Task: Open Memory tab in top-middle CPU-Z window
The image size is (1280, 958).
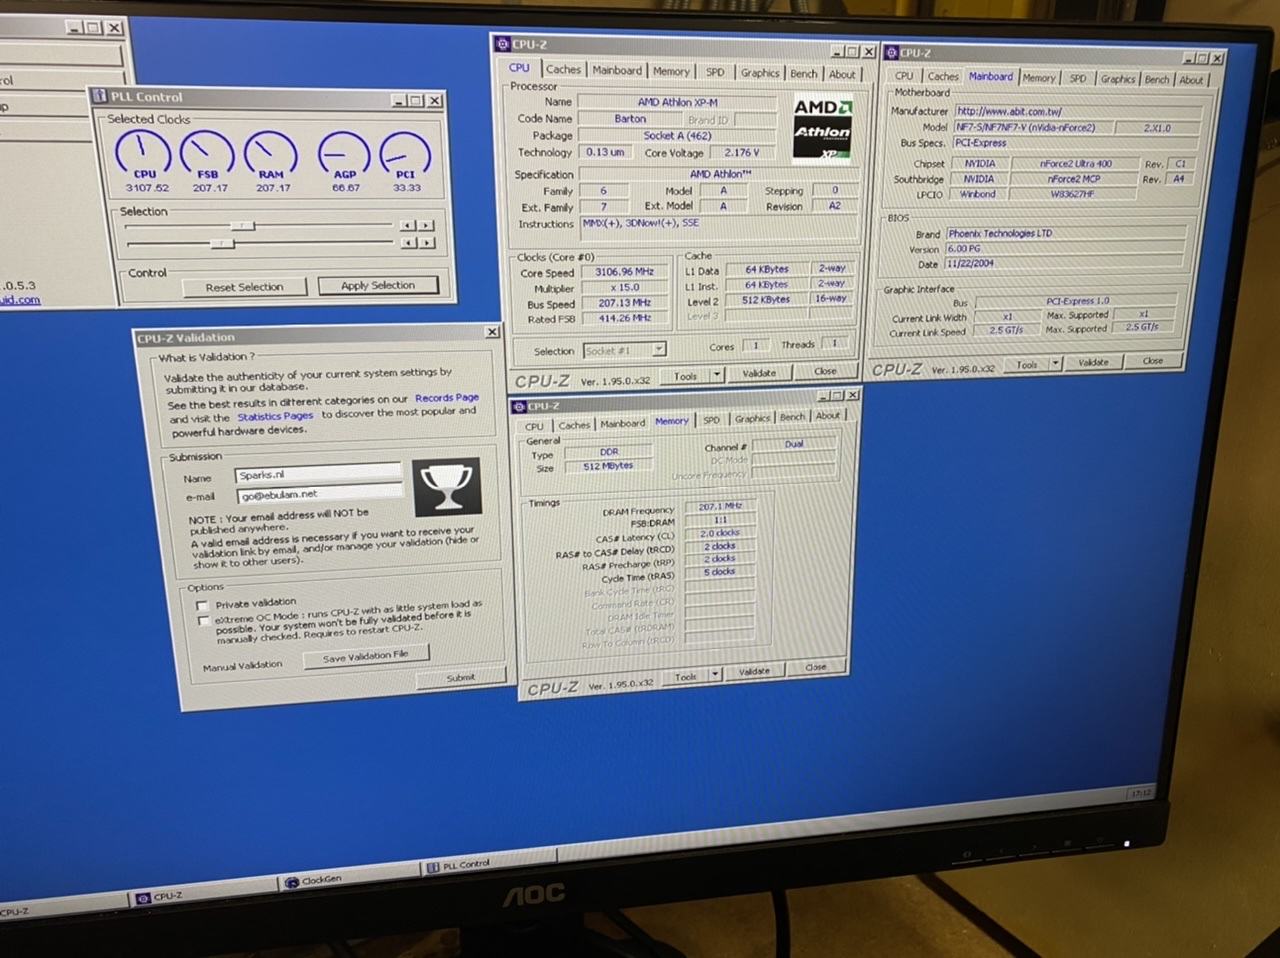Action: [x=671, y=71]
